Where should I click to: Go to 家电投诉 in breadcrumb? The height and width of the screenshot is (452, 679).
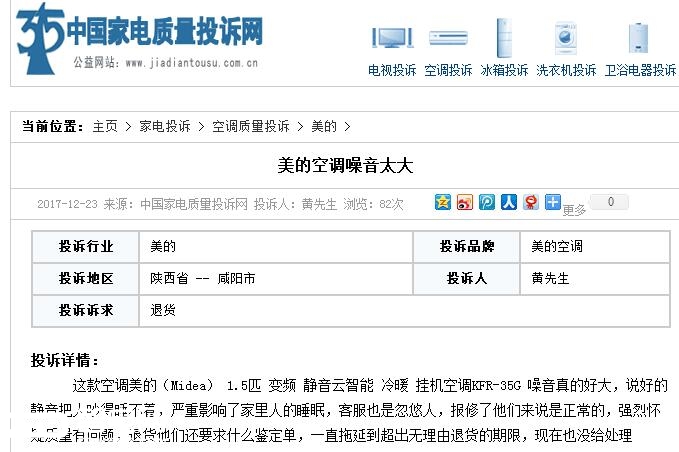165,126
